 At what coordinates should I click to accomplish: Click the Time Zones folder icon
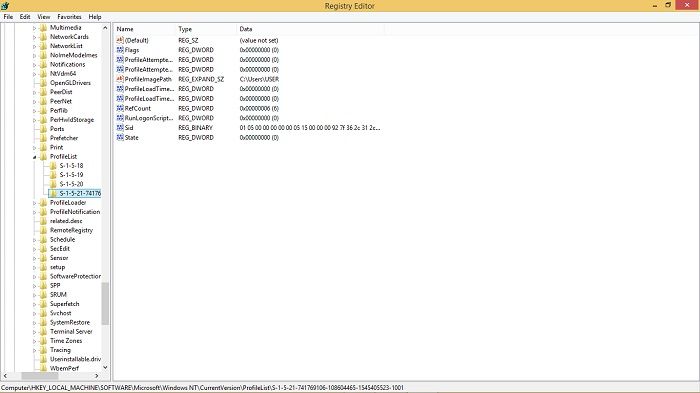point(43,341)
